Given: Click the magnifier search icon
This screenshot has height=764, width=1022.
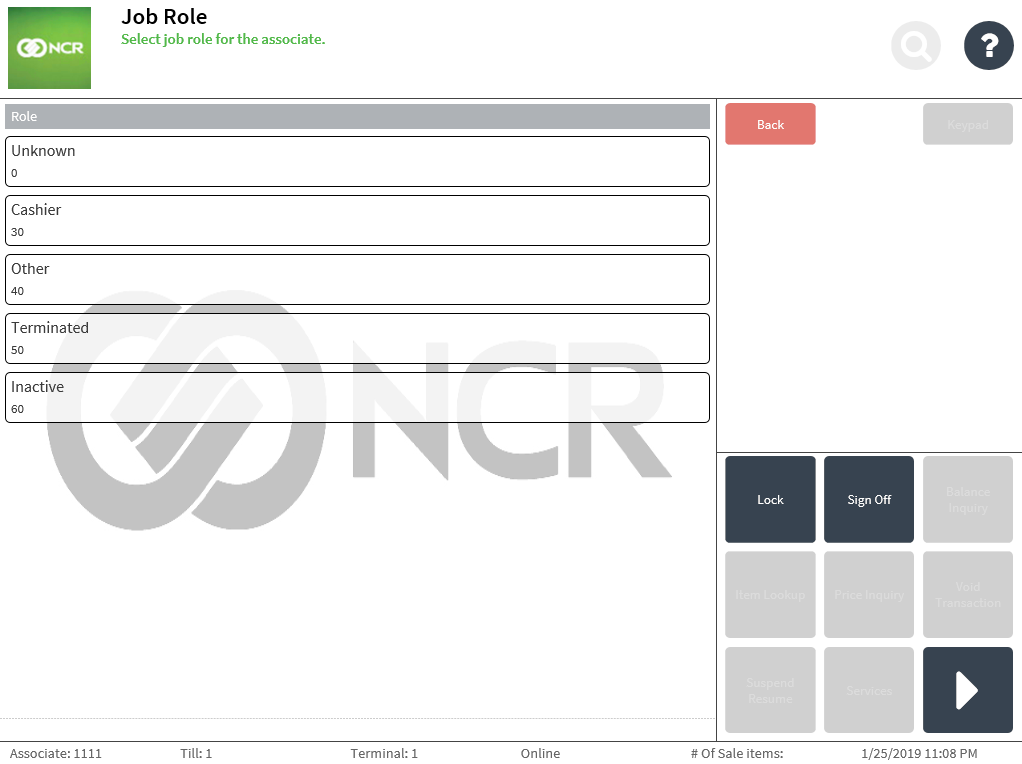Looking at the screenshot, I should click(x=916, y=45).
